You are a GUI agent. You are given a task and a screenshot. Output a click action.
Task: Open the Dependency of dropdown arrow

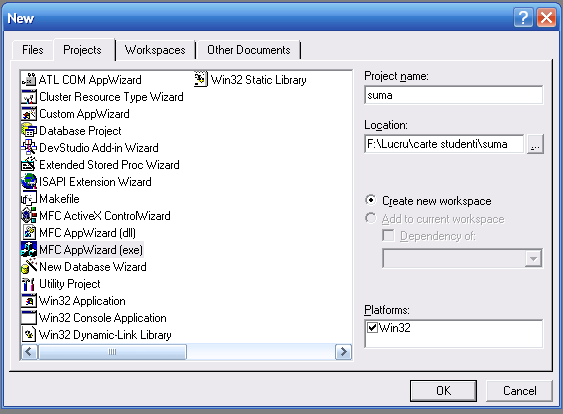point(533,258)
